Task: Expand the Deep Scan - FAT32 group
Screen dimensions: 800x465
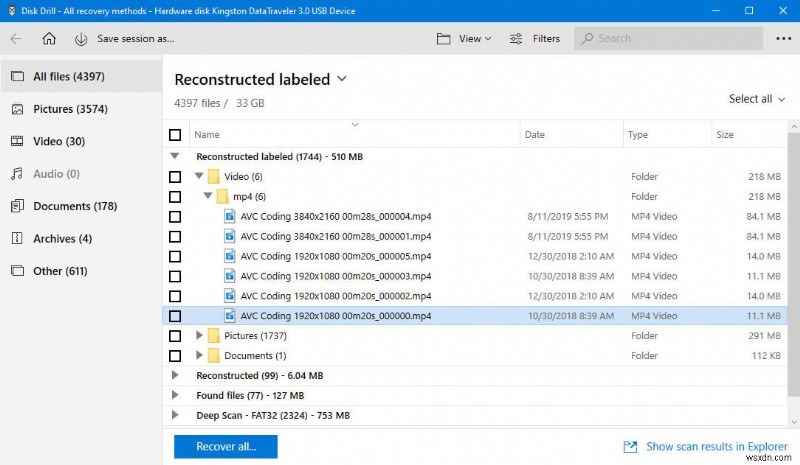Action: pos(176,415)
